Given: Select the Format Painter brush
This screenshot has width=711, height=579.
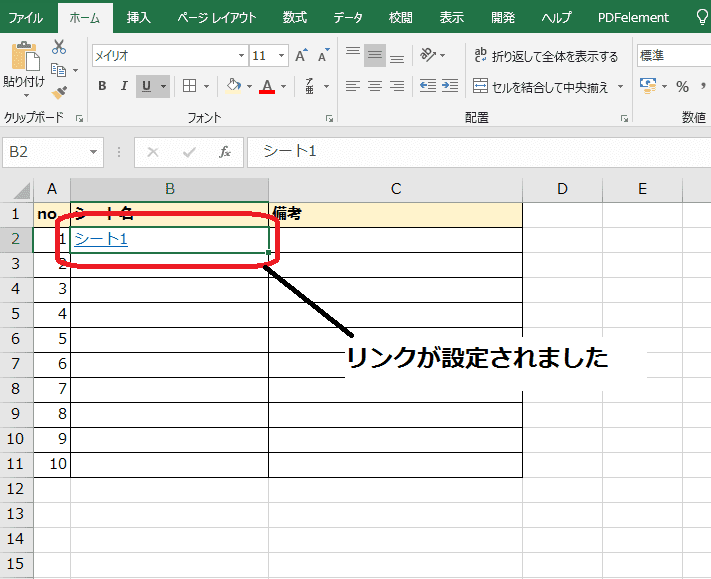Looking at the screenshot, I should [59, 92].
